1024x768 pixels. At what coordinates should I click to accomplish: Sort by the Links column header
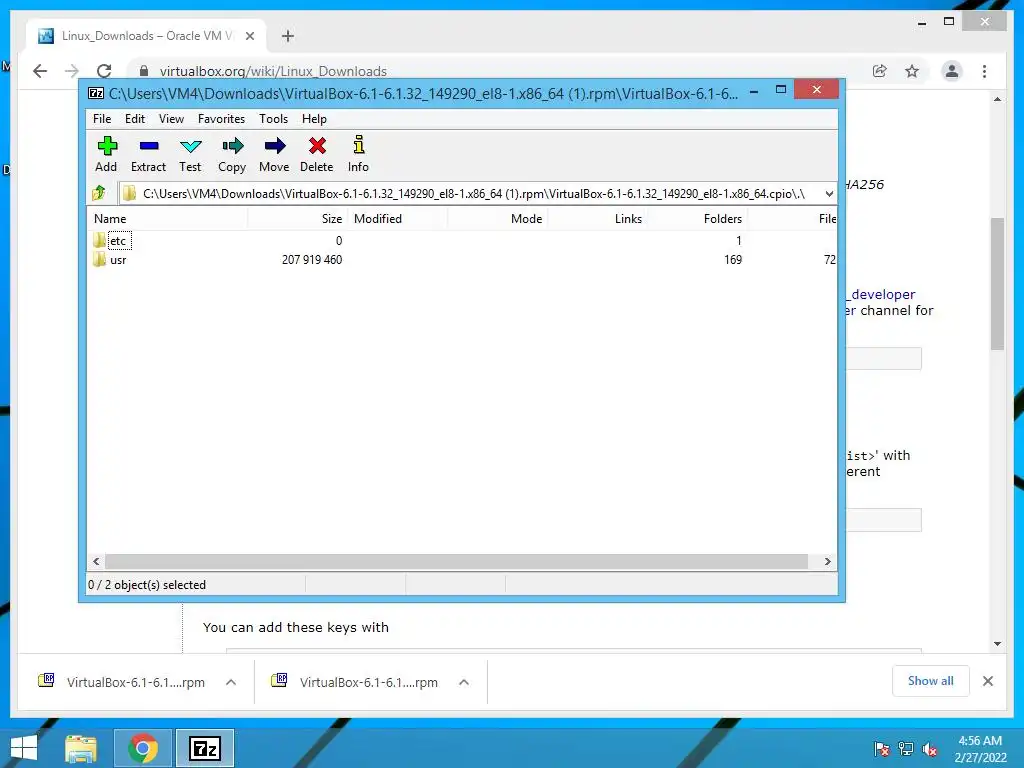(x=597, y=219)
